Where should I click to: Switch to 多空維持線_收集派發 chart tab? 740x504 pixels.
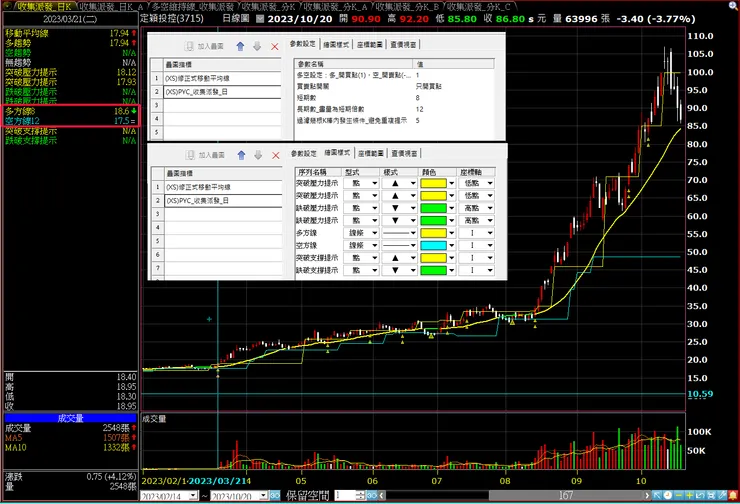(x=193, y=7)
